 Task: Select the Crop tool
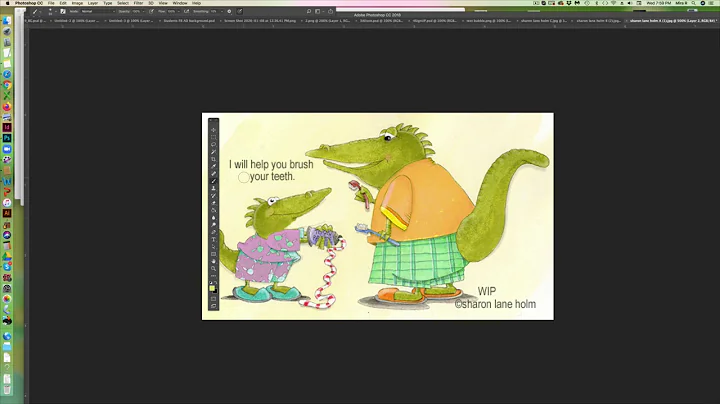[x=214, y=159]
